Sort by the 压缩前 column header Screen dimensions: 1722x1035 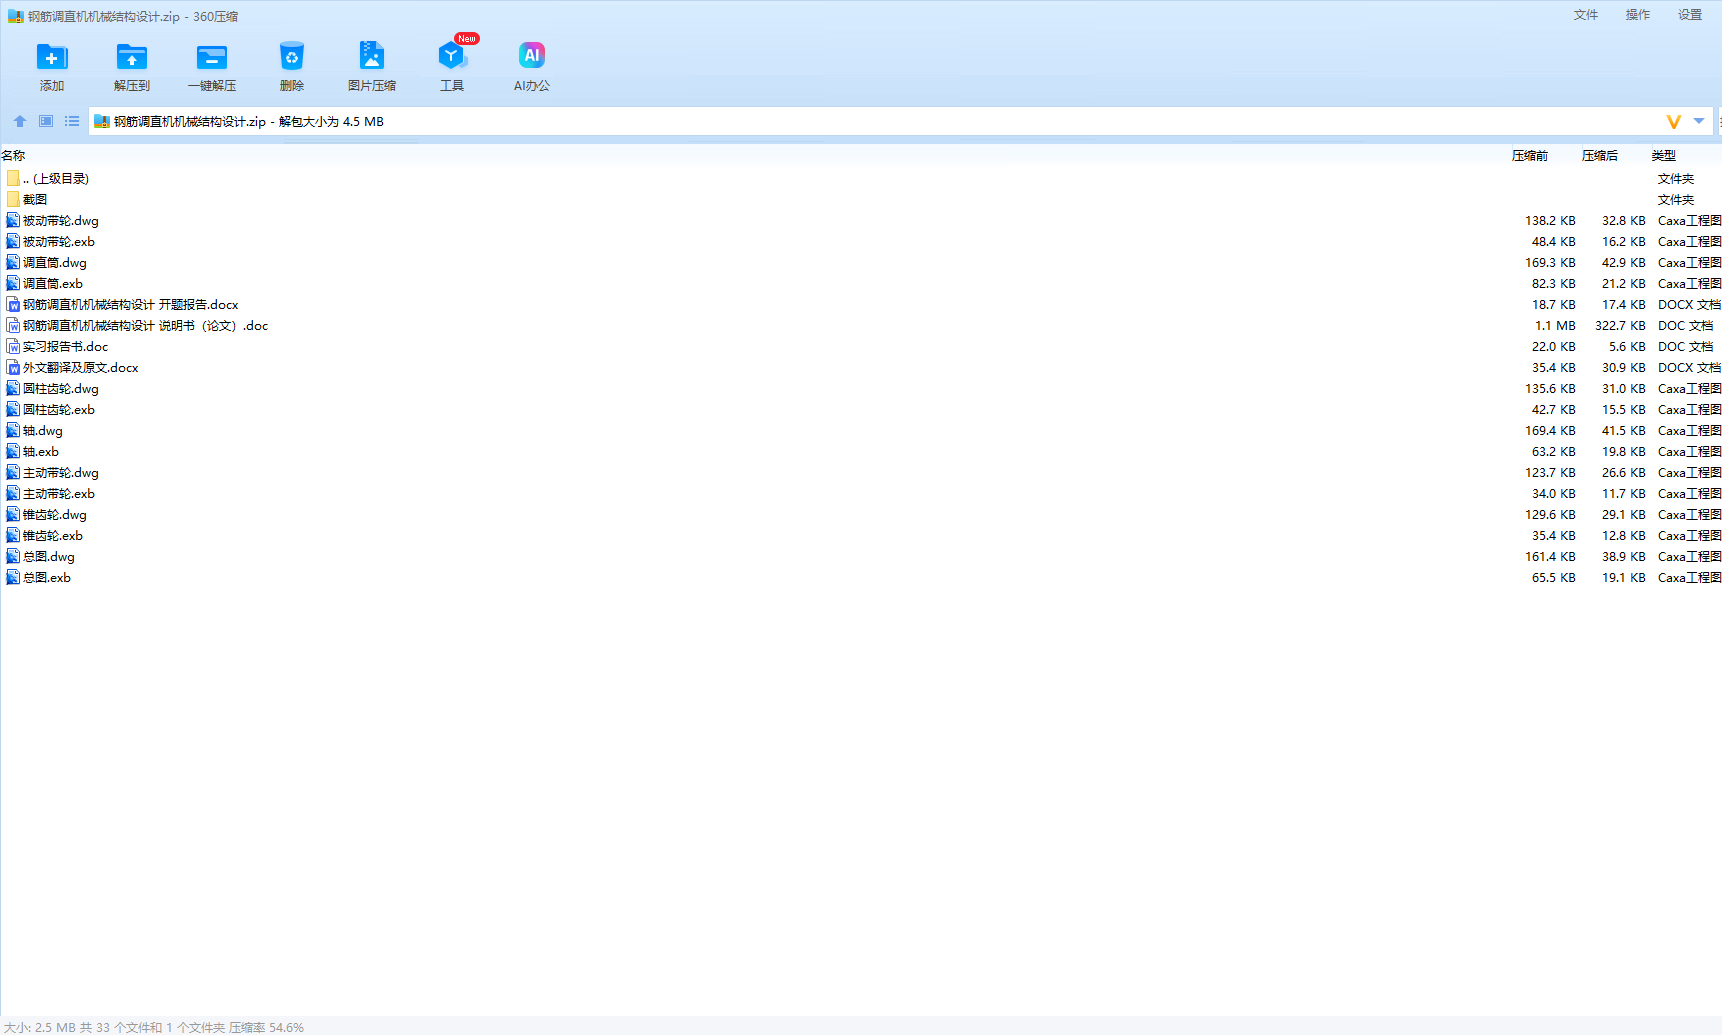1530,156
